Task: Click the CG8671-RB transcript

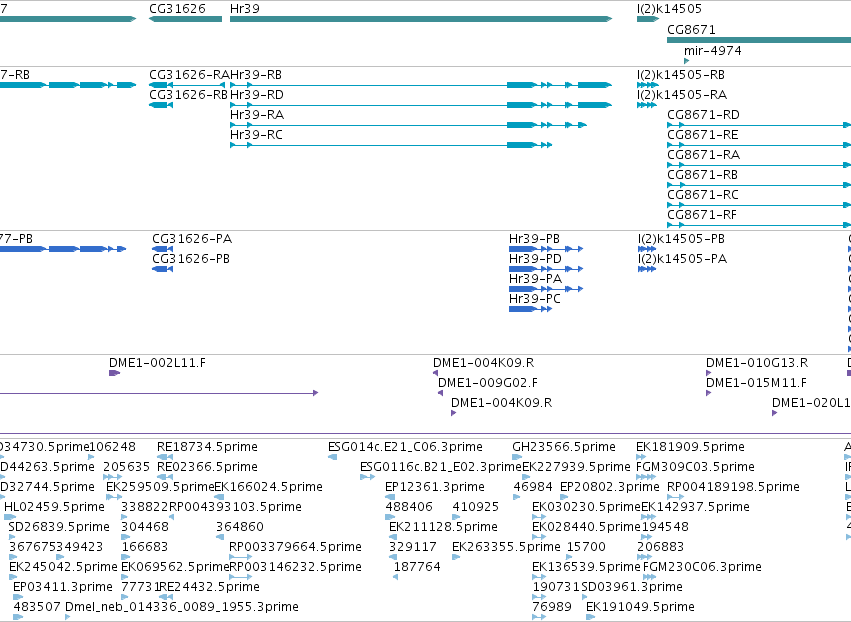Action: pyautogui.click(x=702, y=175)
